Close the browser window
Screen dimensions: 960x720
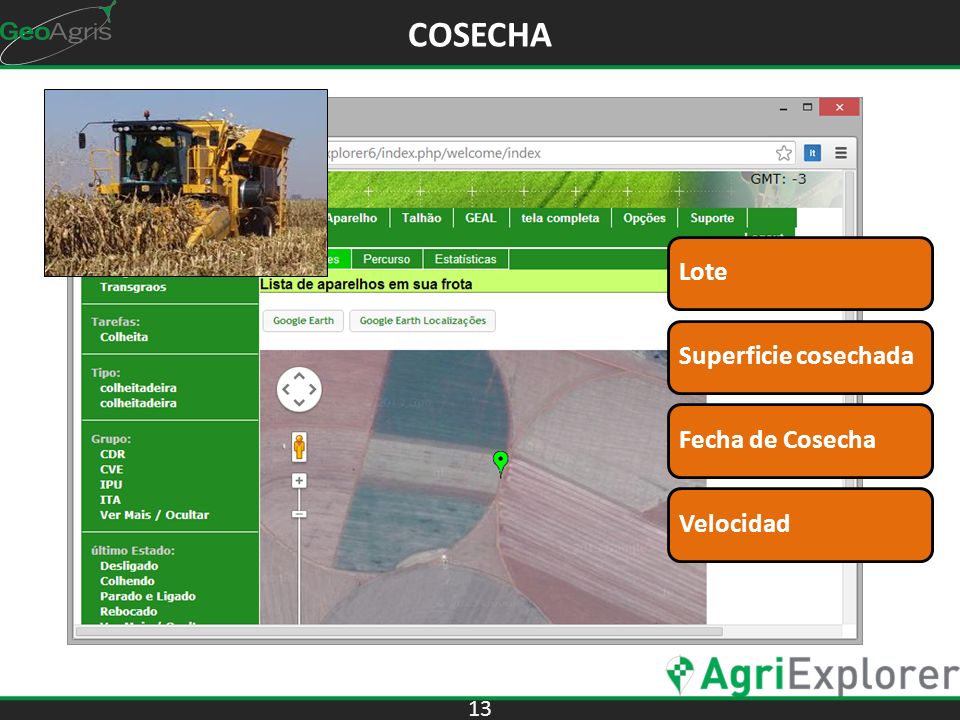point(839,107)
